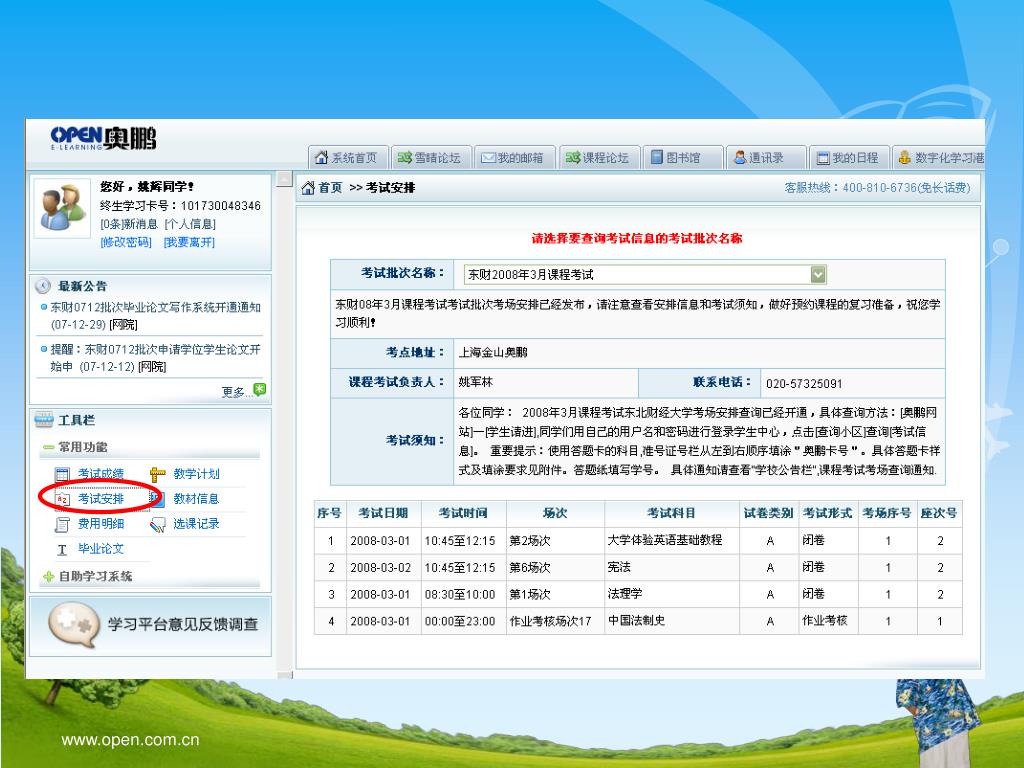Screen dimensions: 1024x768
Task: Open the 课程论坛 tab
Action: pyautogui.click(x=599, y=157)
